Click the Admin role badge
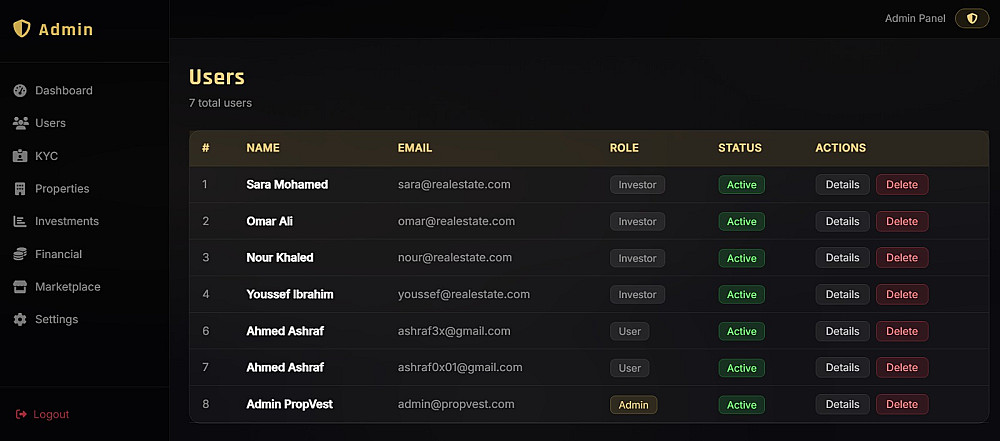1000x441 pixels. [x=633, y=404]
